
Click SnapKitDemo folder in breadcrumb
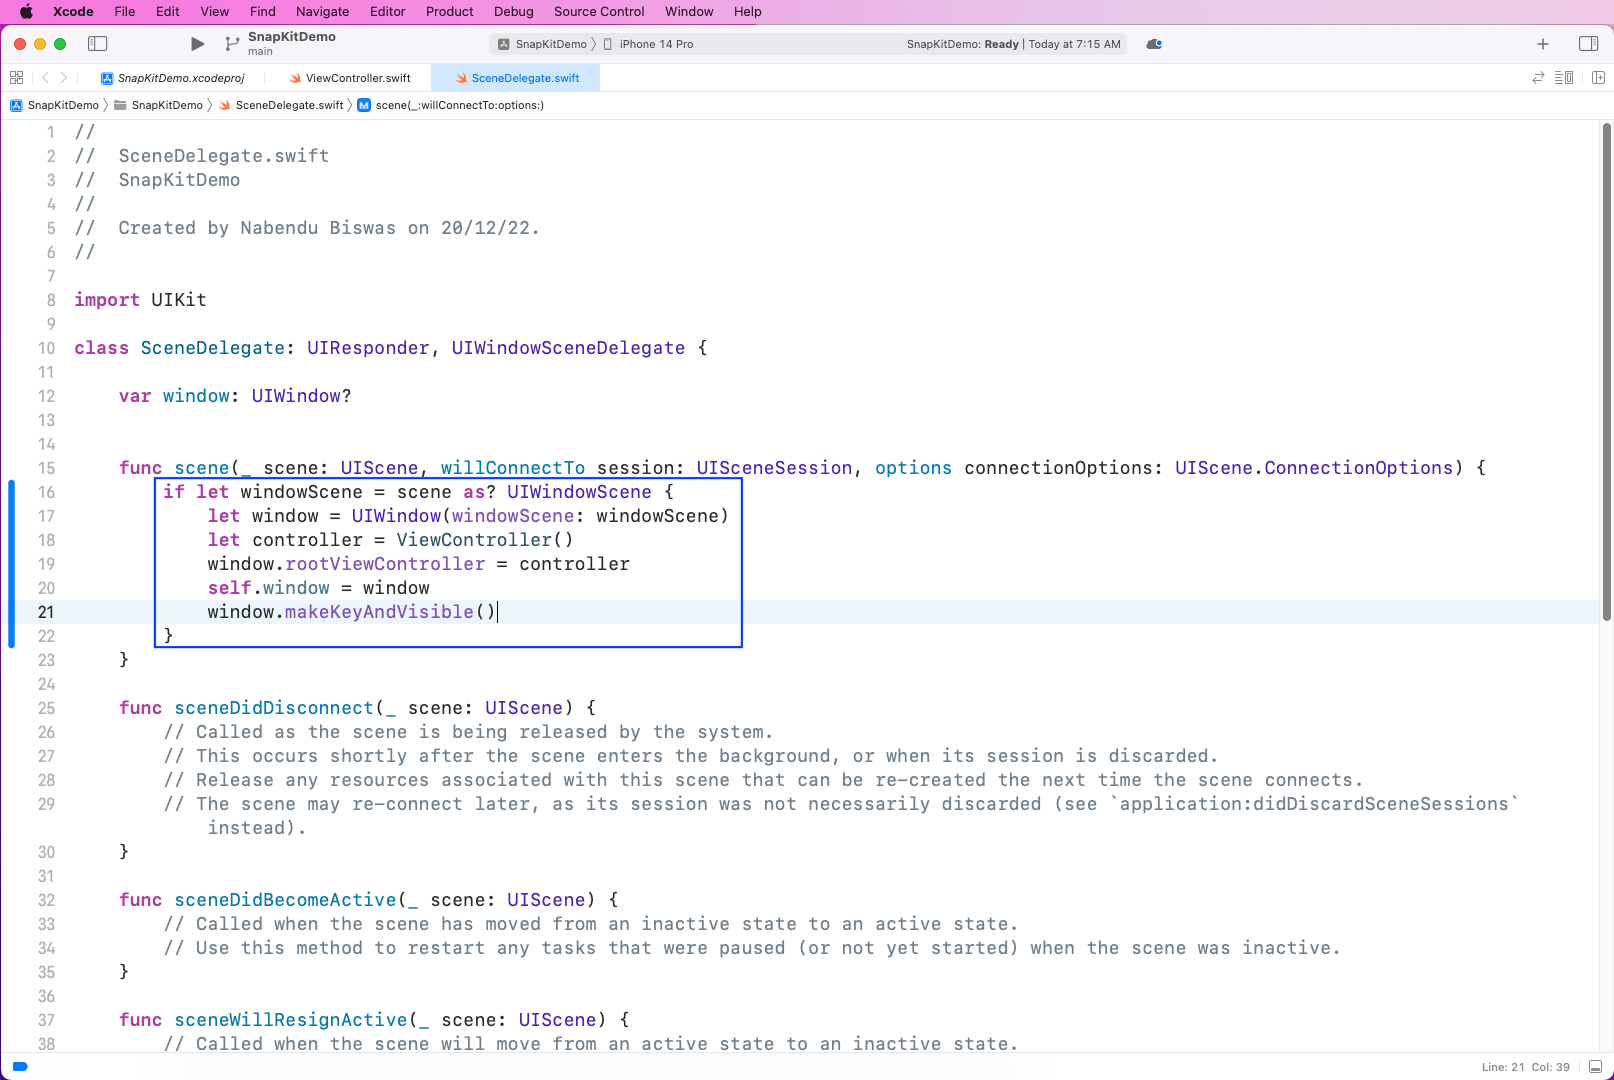tap(166, 105)
